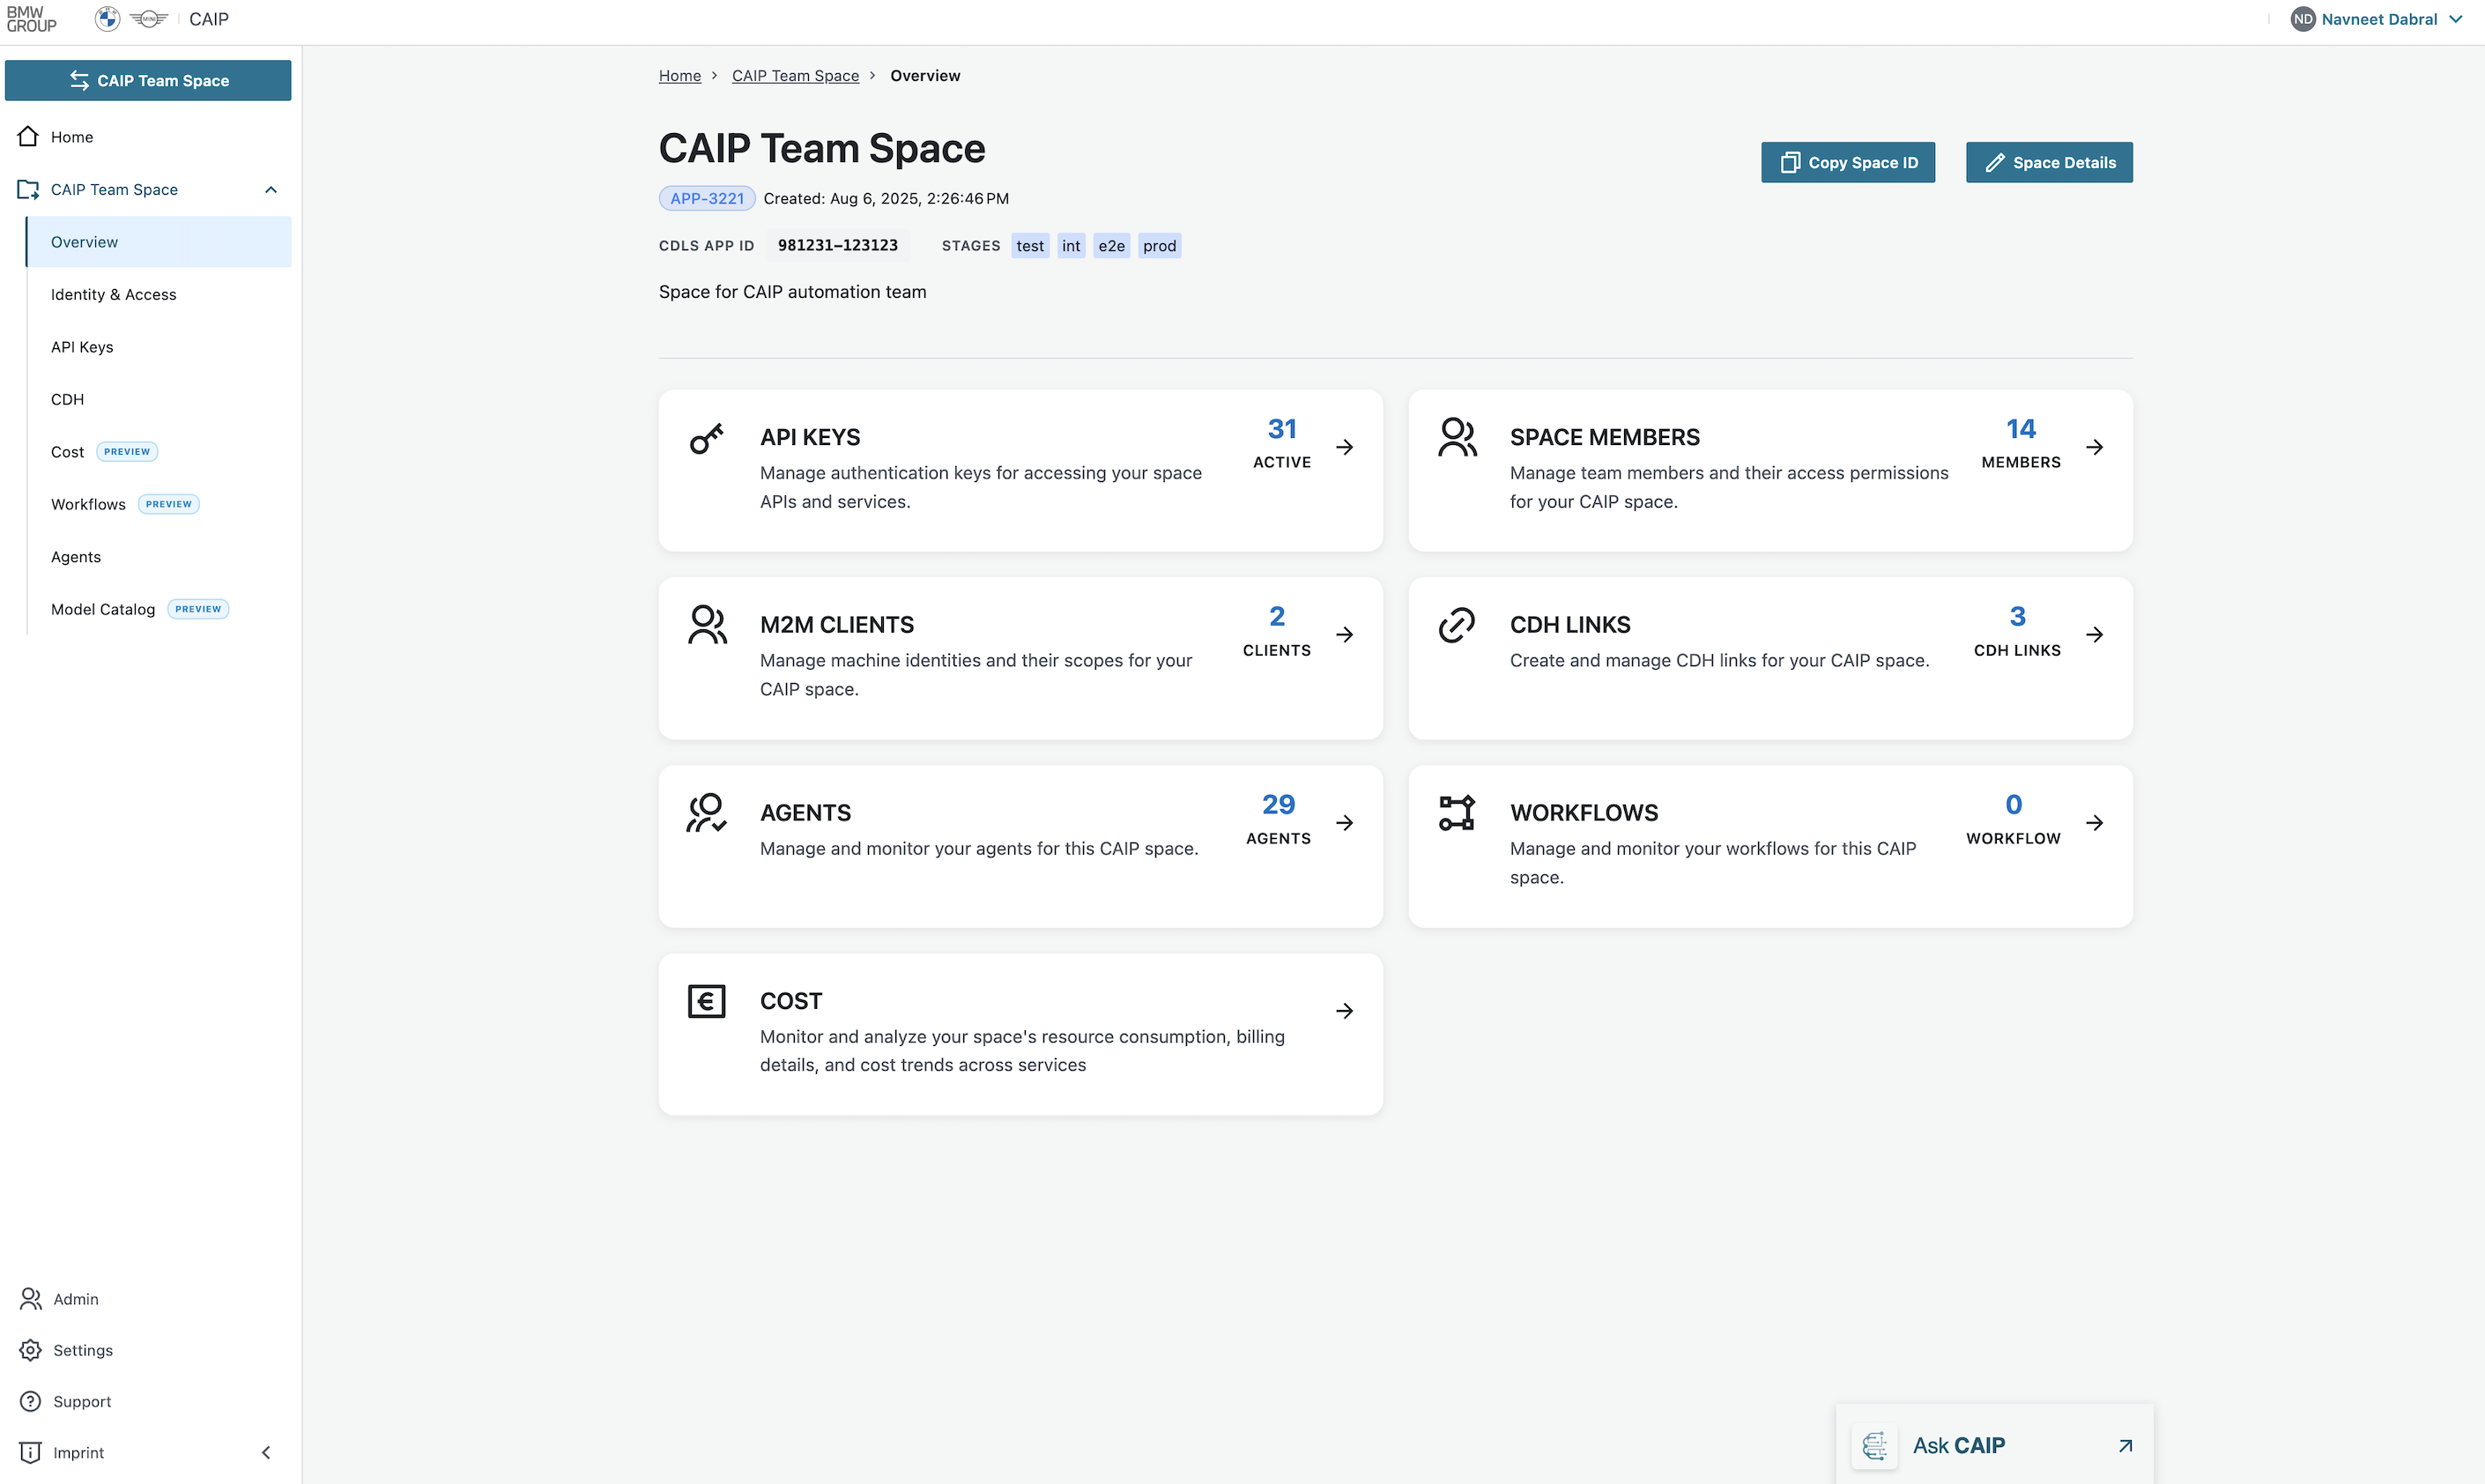Click the API Keys key icon
This screenshot has height=1484, width=2485.
tap(706, 438)
